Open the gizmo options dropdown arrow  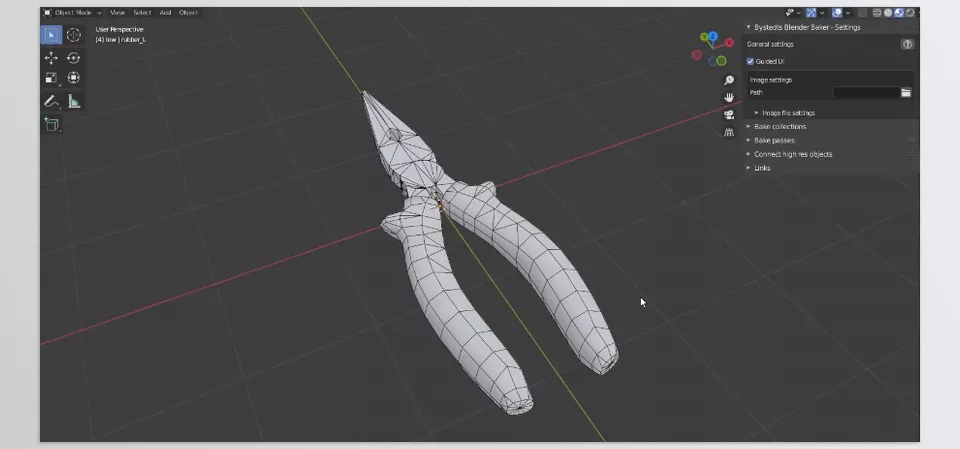click(822, 12)
